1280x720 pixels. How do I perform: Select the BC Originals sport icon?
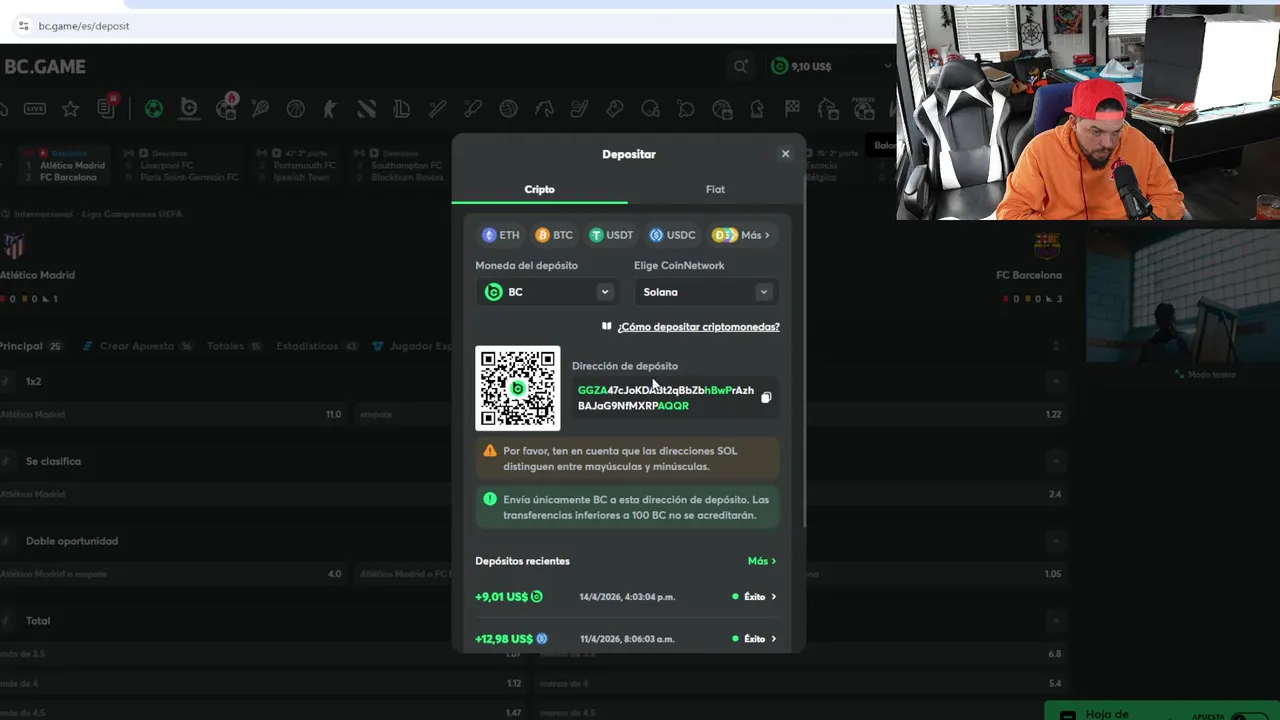(x=190, y=108)
